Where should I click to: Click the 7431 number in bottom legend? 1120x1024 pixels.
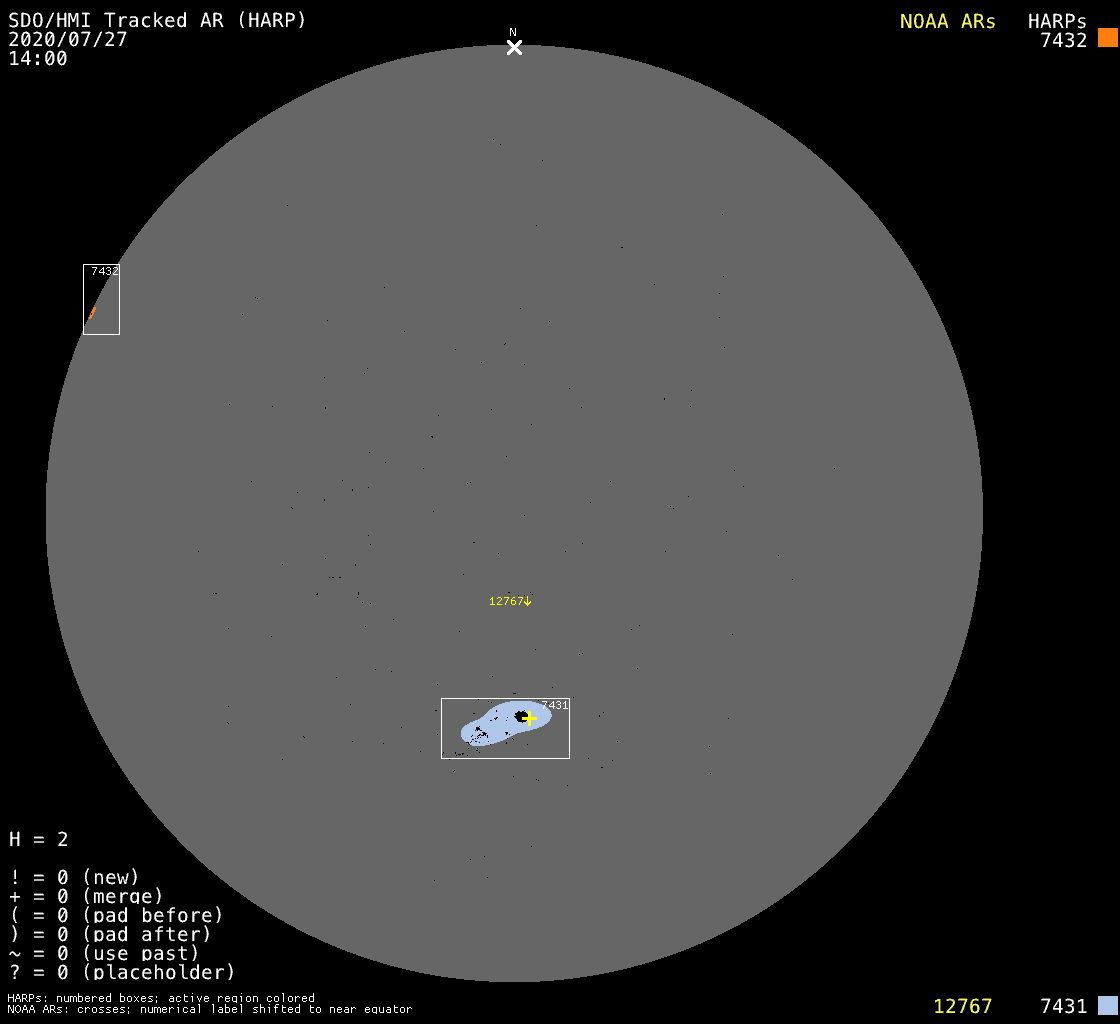(x=1063, y=1006)
